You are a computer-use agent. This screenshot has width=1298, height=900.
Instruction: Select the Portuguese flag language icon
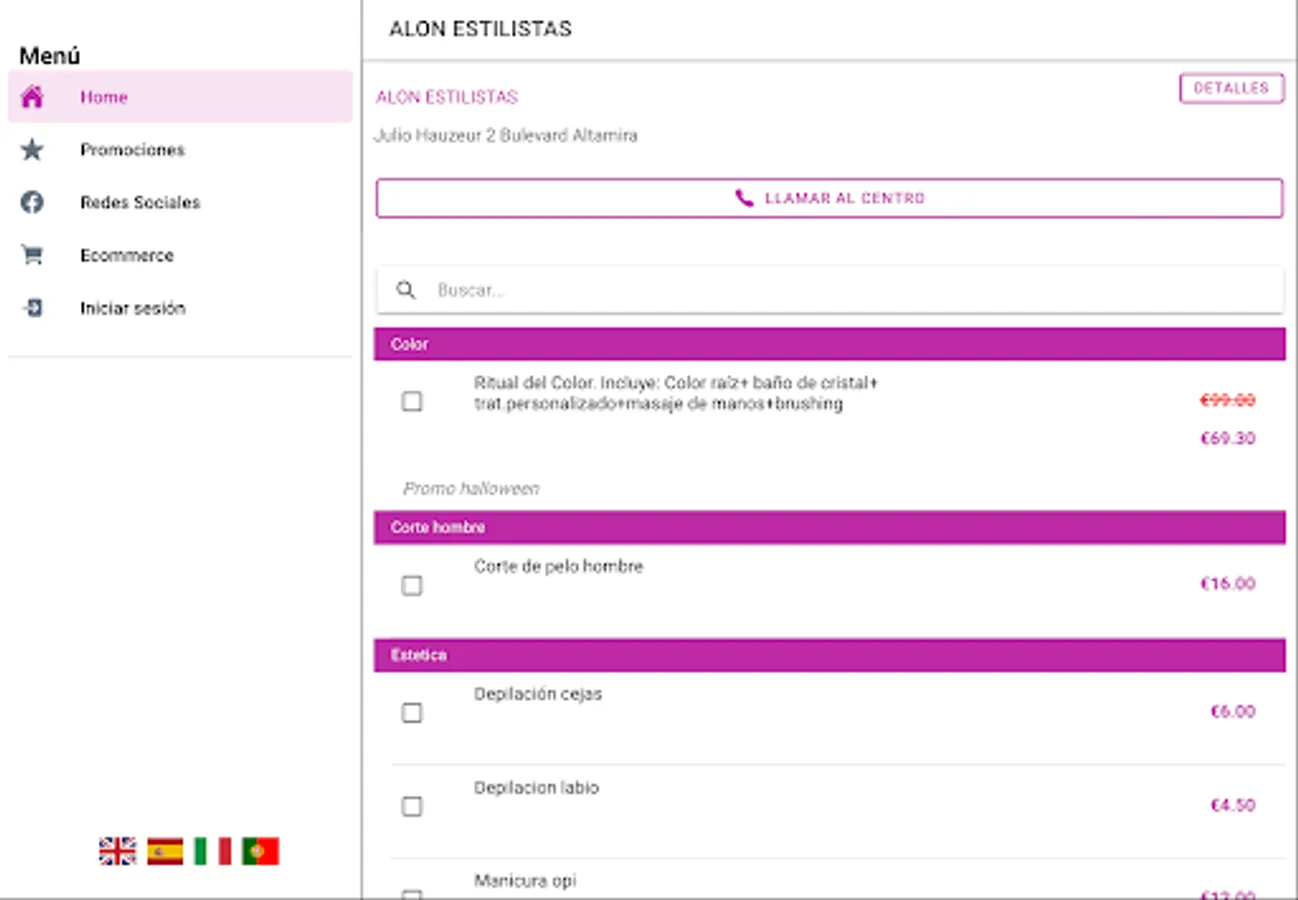click(x=260, y=851)
